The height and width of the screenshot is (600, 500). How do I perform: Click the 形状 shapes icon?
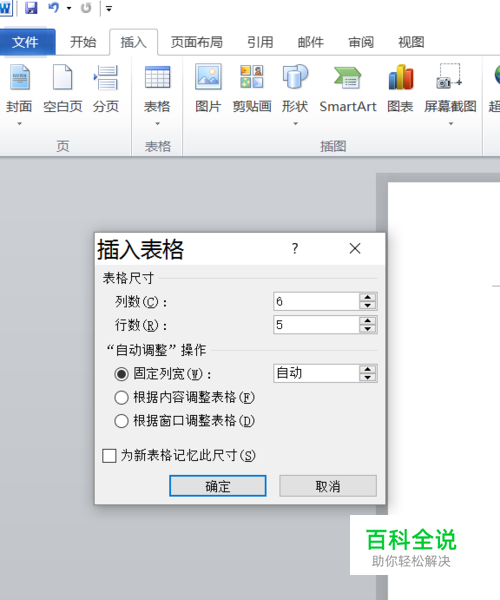point(295,78)
